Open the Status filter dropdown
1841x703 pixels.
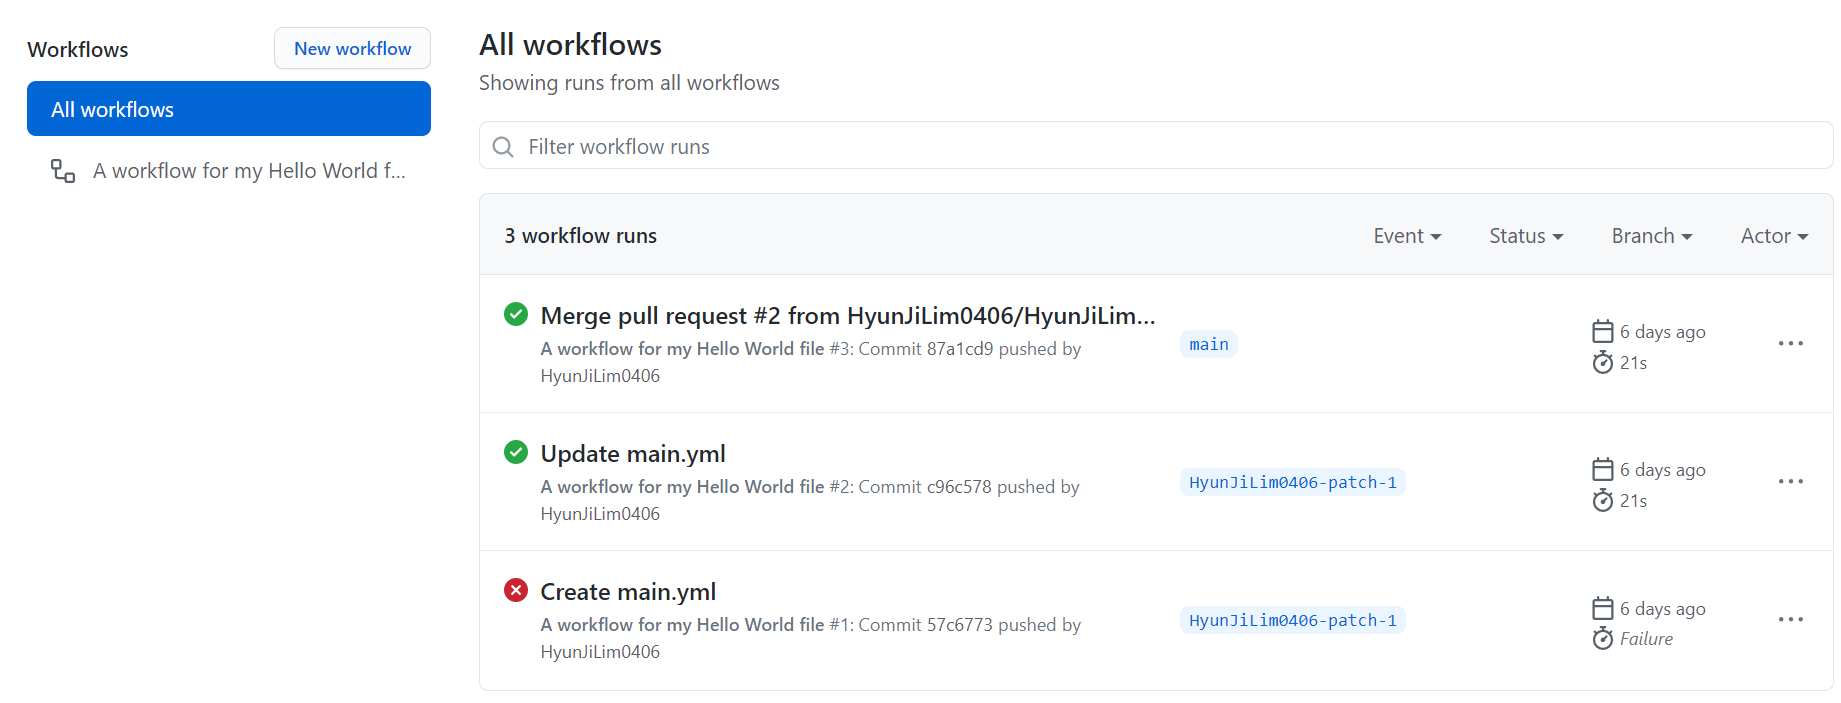click(1526, 236)
